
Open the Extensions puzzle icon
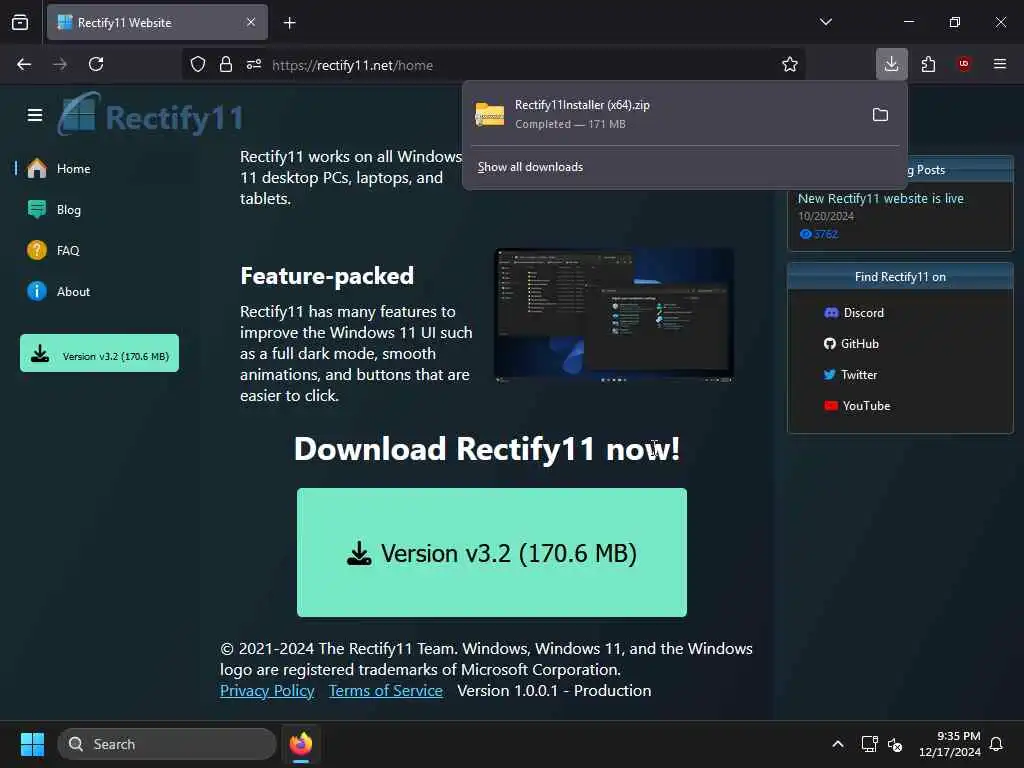pyautogui.click(x=928, y=64)
